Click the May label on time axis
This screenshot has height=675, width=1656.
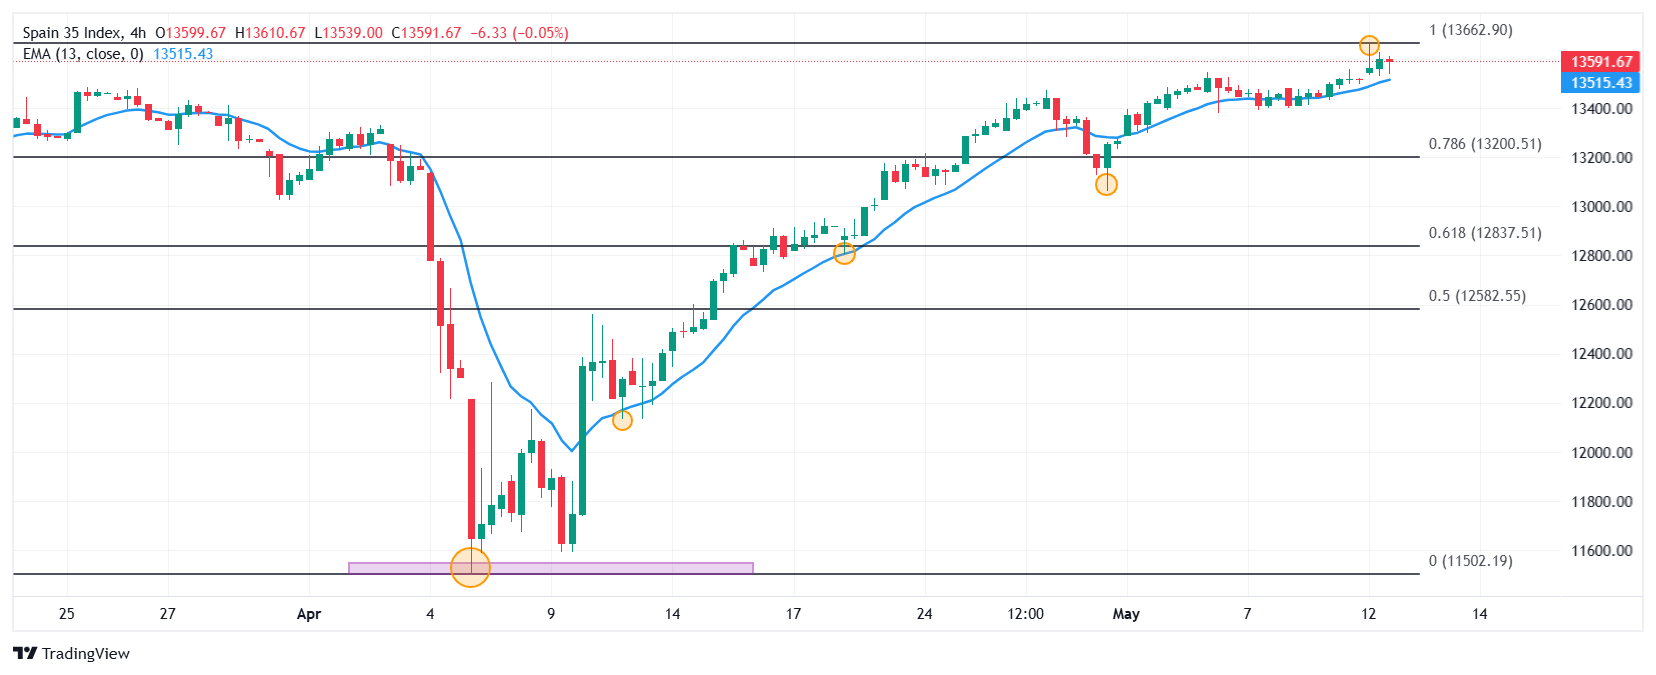[x=1126, y=614]
